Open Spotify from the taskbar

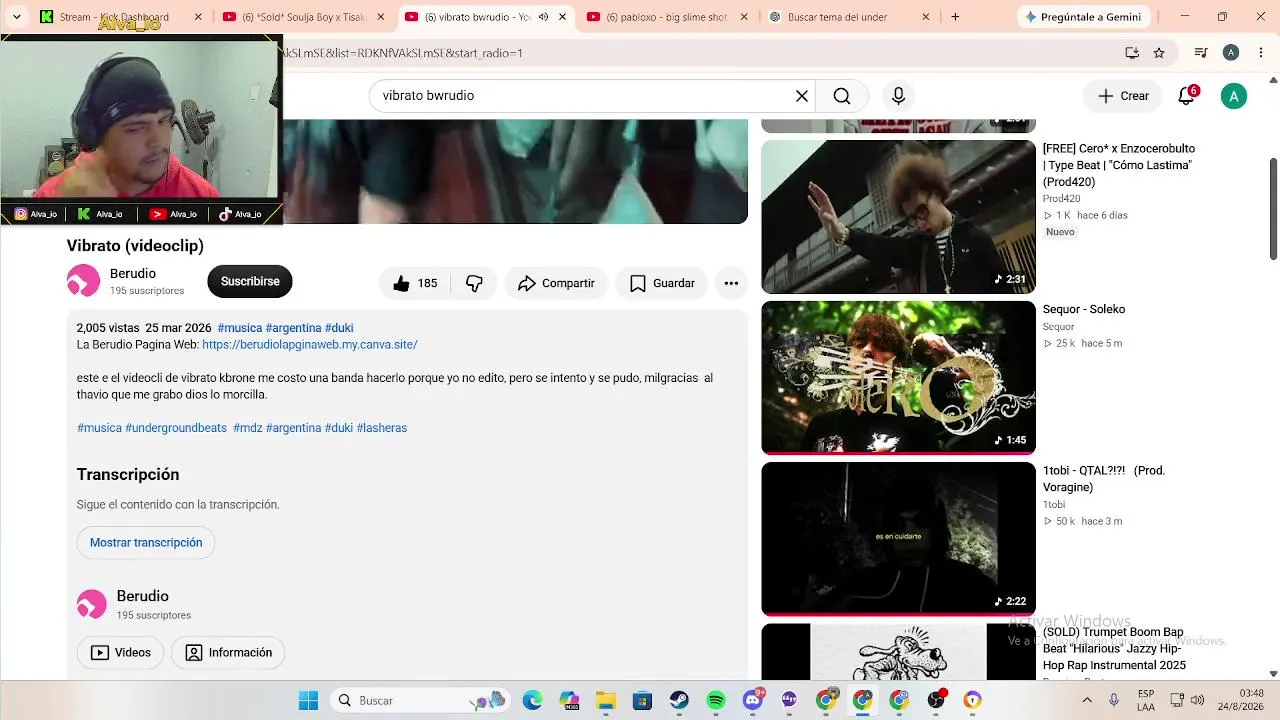tap(716, 700)
